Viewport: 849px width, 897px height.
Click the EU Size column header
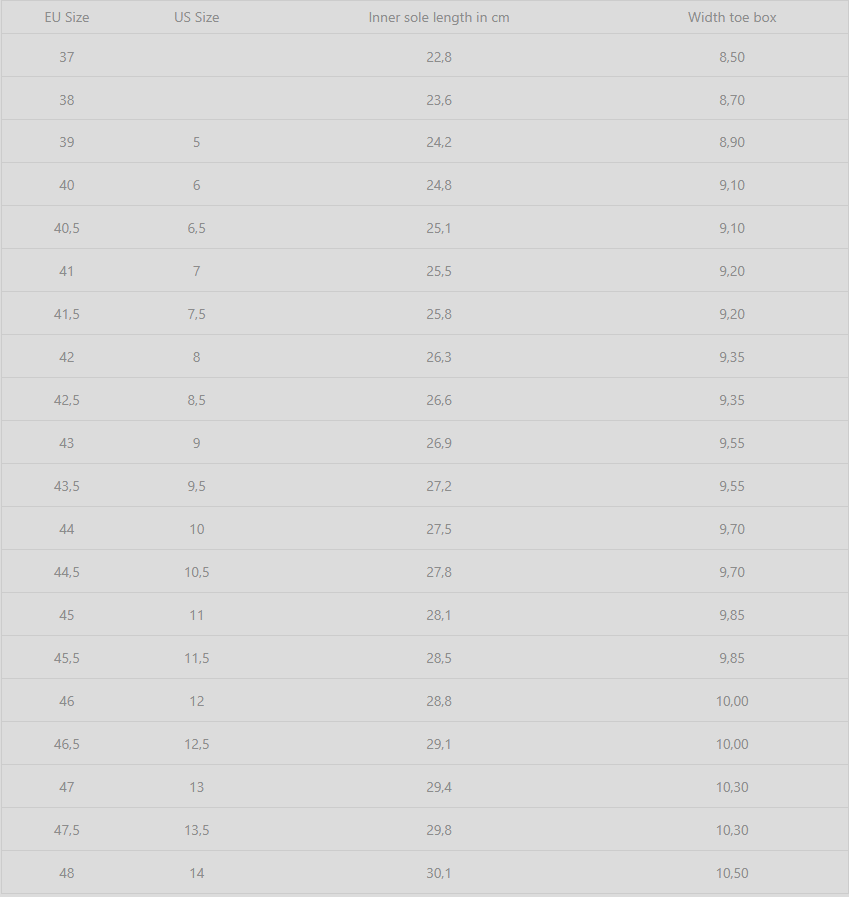[67, 17]
